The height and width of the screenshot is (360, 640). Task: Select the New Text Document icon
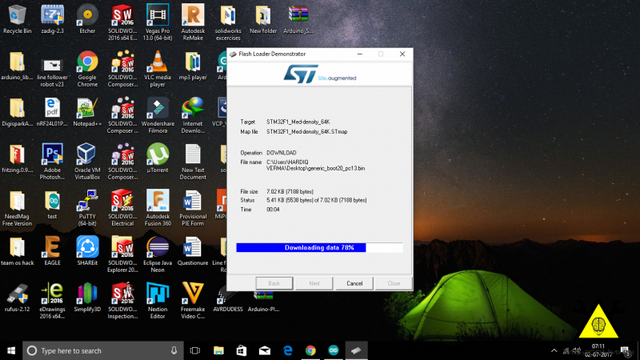193,162
